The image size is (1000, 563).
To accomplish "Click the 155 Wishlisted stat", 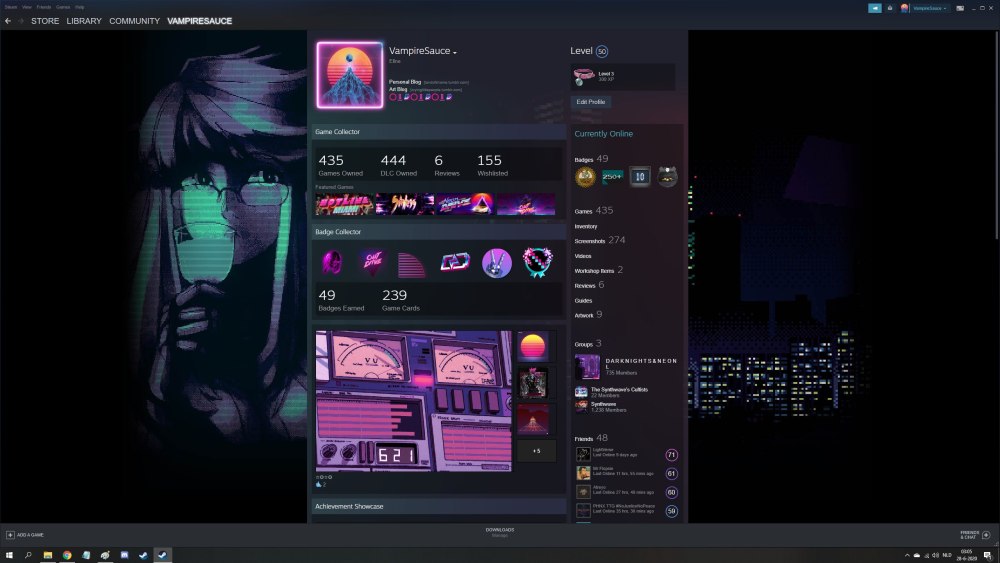I will 492,165.
